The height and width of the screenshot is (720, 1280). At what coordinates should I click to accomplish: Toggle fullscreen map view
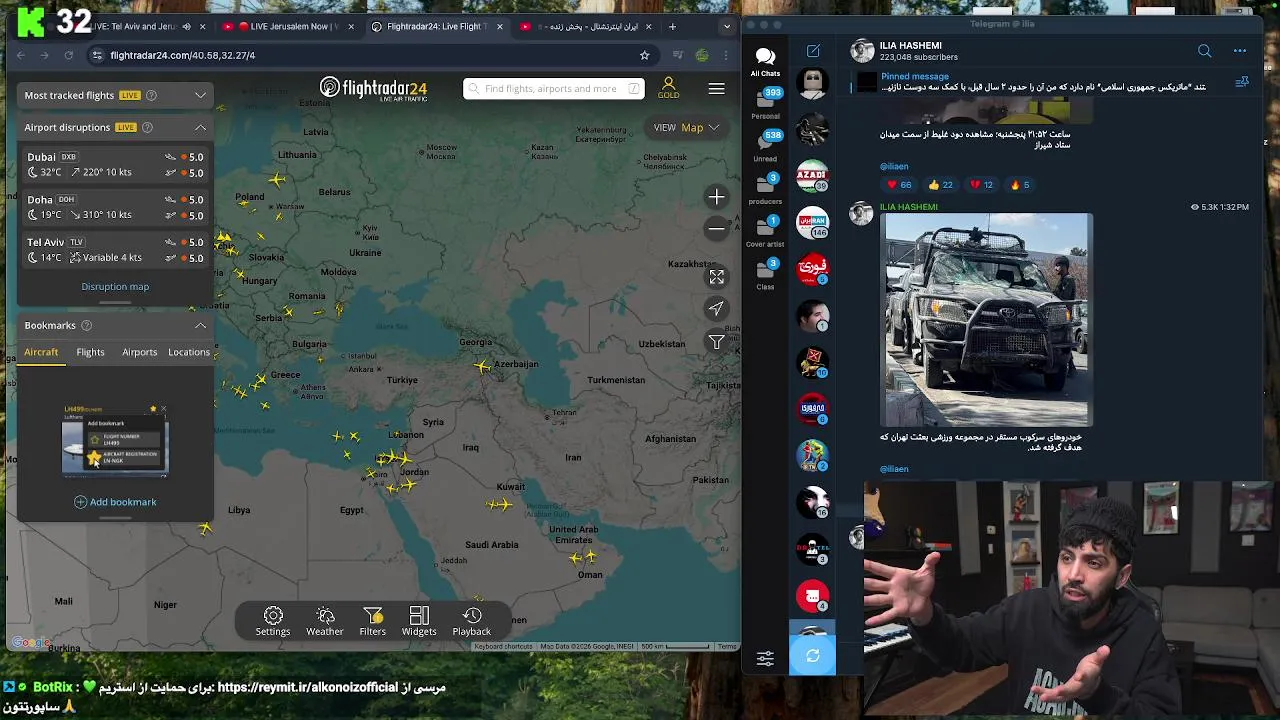pyautogui.click(x=716, y=277)
